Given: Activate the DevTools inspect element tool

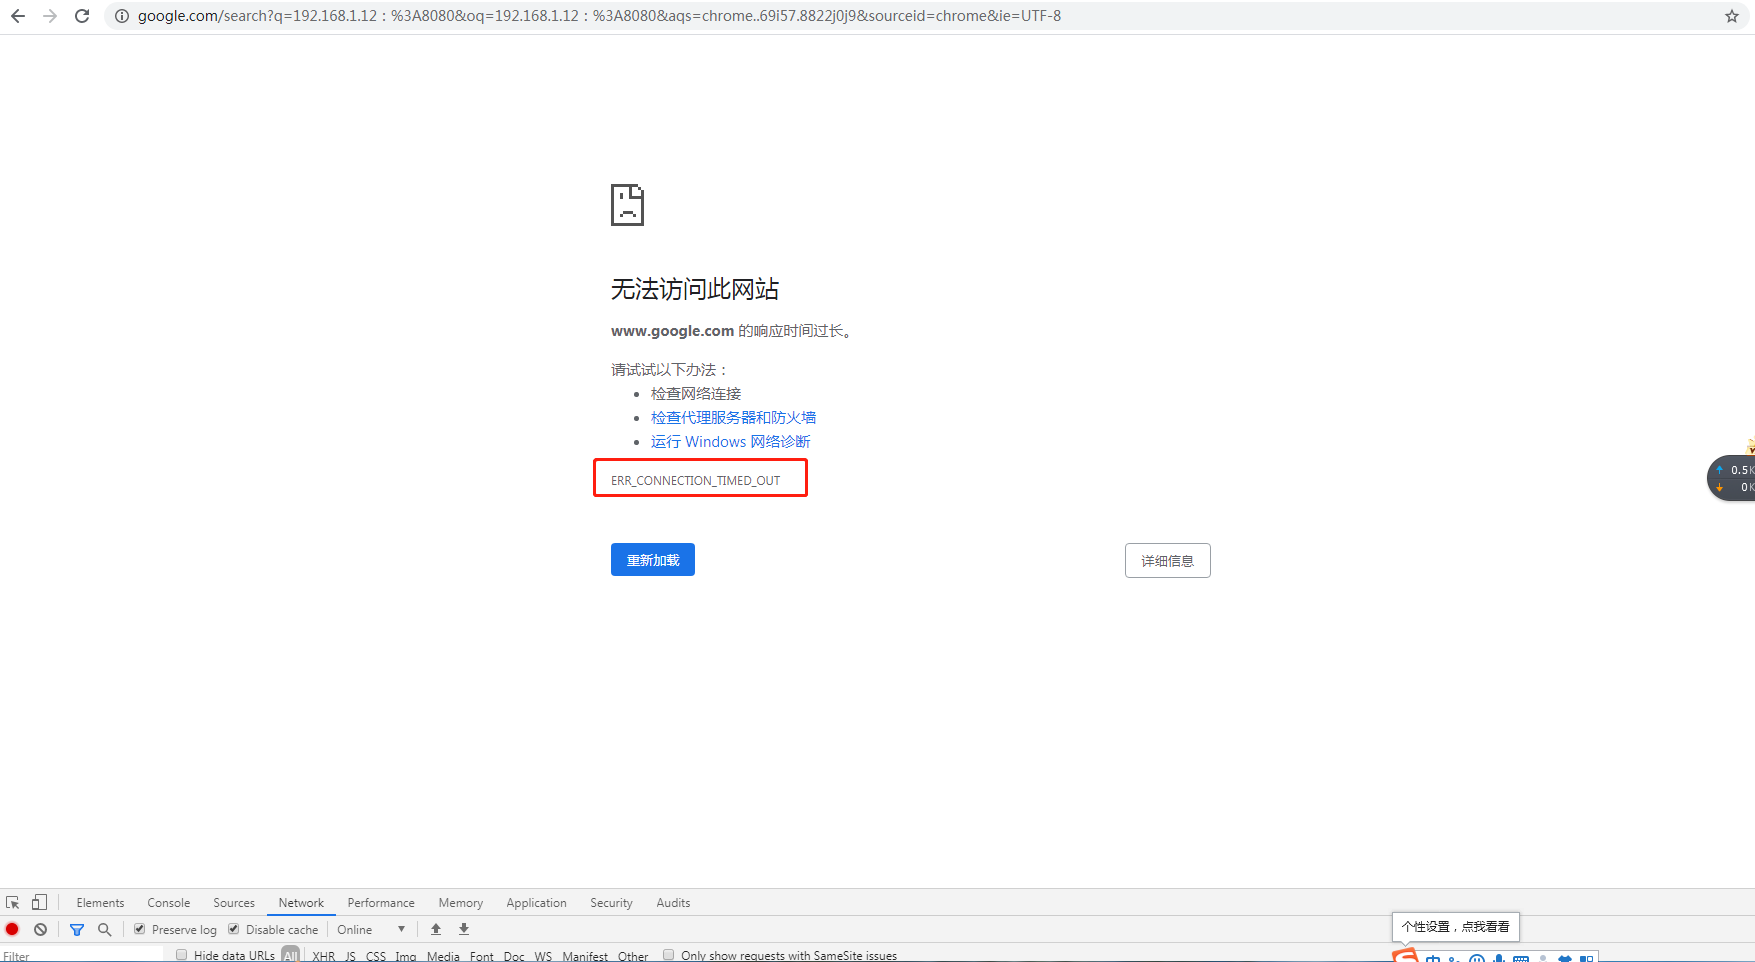Looking at the screenshot, I should click(13, 902).
